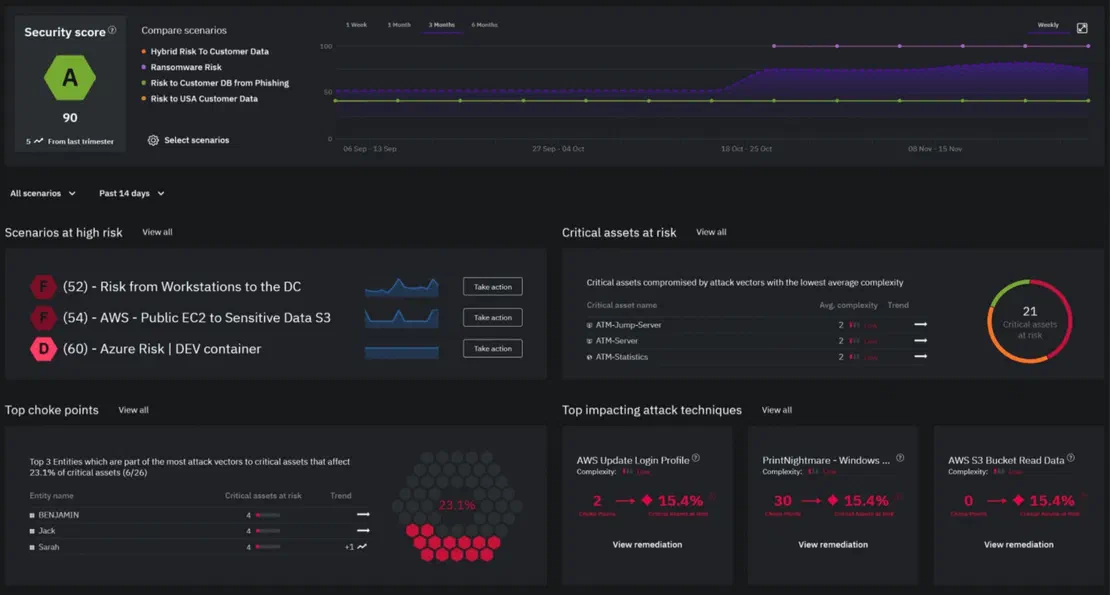
Task: Click Take action for Risk from Workstations to DC
Action: point(493,287)
